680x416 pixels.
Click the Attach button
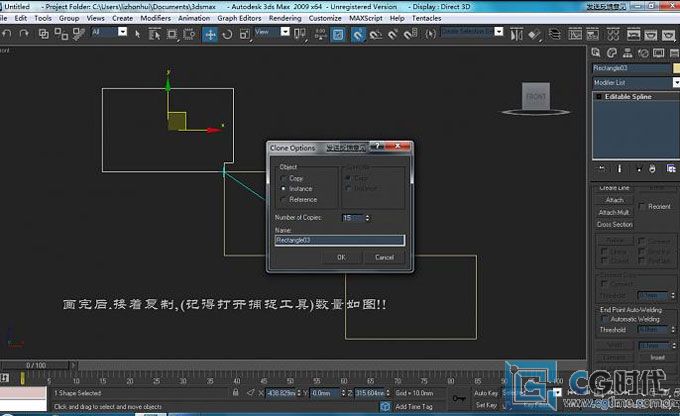click(x=615, y=200)
